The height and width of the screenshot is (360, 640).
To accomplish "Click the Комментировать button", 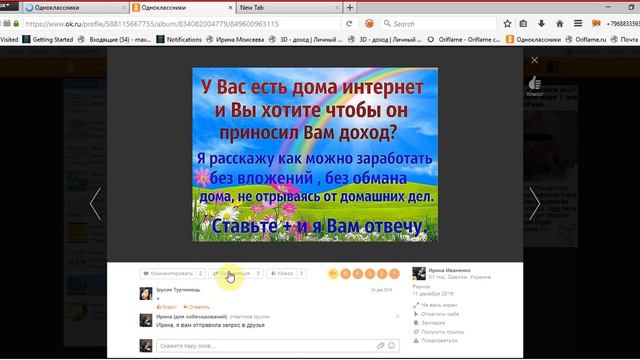I will tap(172, 273).
